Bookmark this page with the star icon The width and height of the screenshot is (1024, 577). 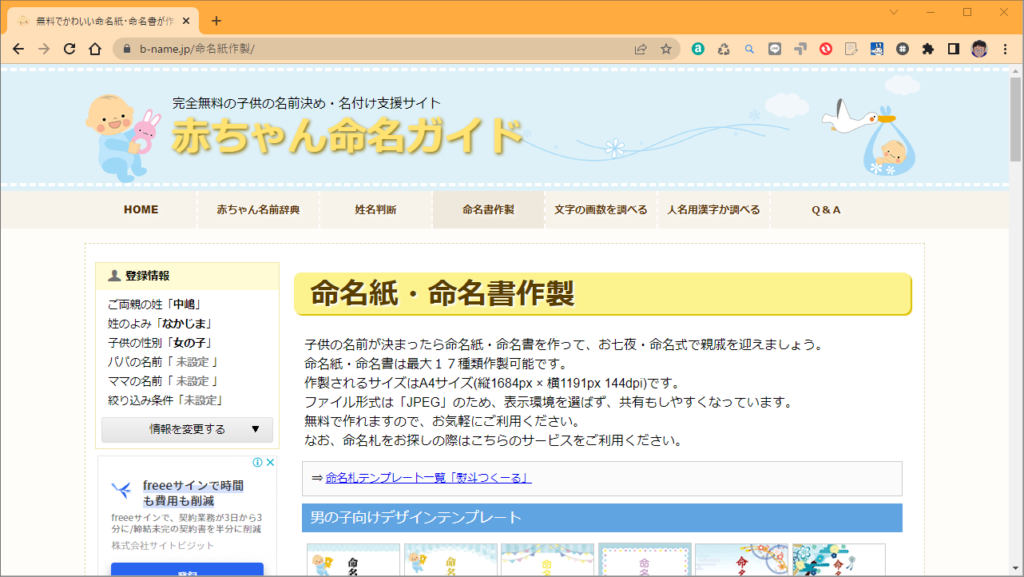(x=668, y=47)
